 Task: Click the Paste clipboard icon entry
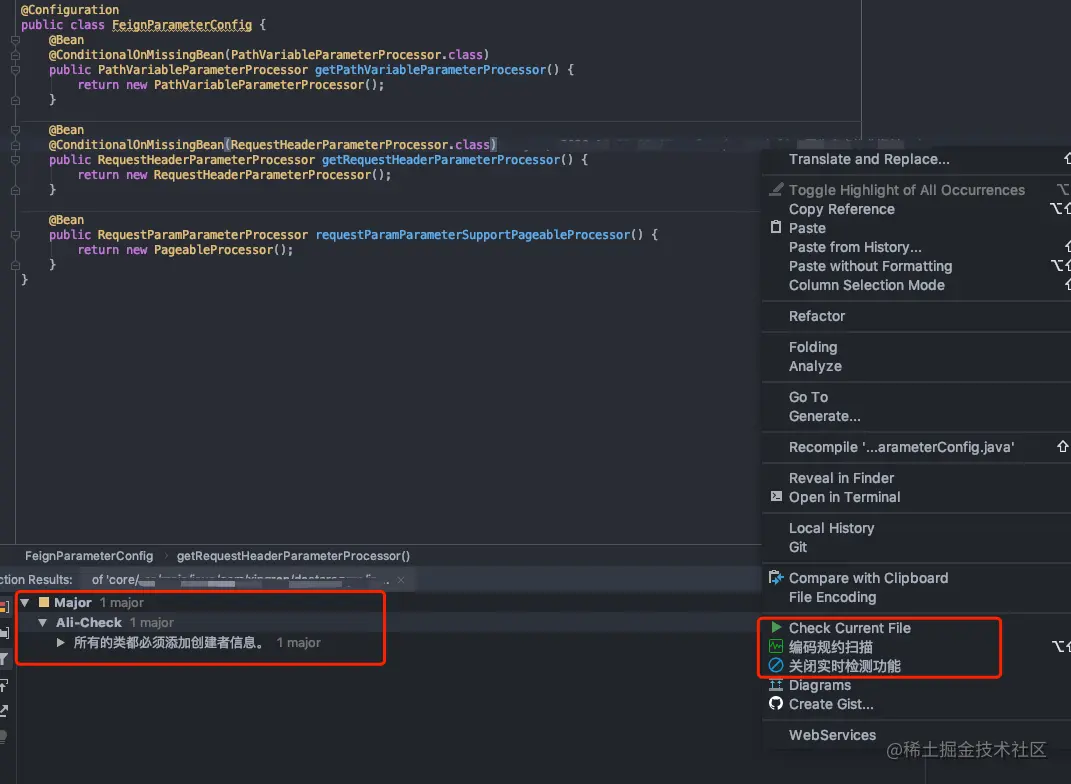pyautogui.click(x=776, y=227)
